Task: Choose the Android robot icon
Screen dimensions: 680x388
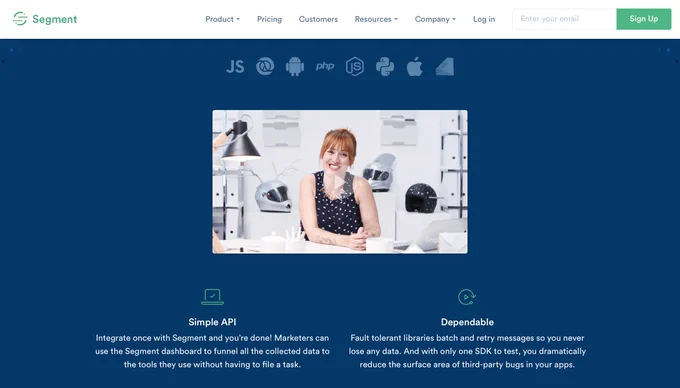Action: click(295, 67)
